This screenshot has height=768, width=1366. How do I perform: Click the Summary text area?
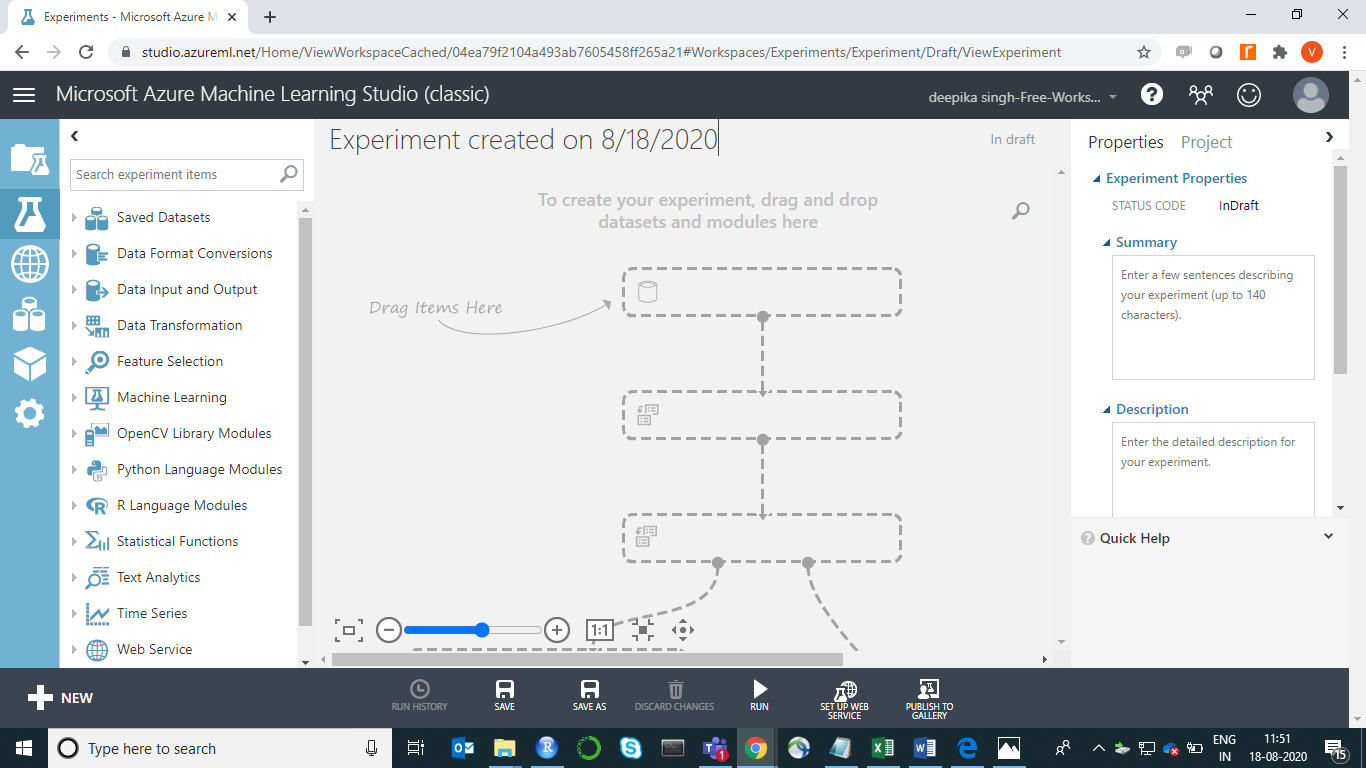pyautogui.click(x=1213, y=317)
